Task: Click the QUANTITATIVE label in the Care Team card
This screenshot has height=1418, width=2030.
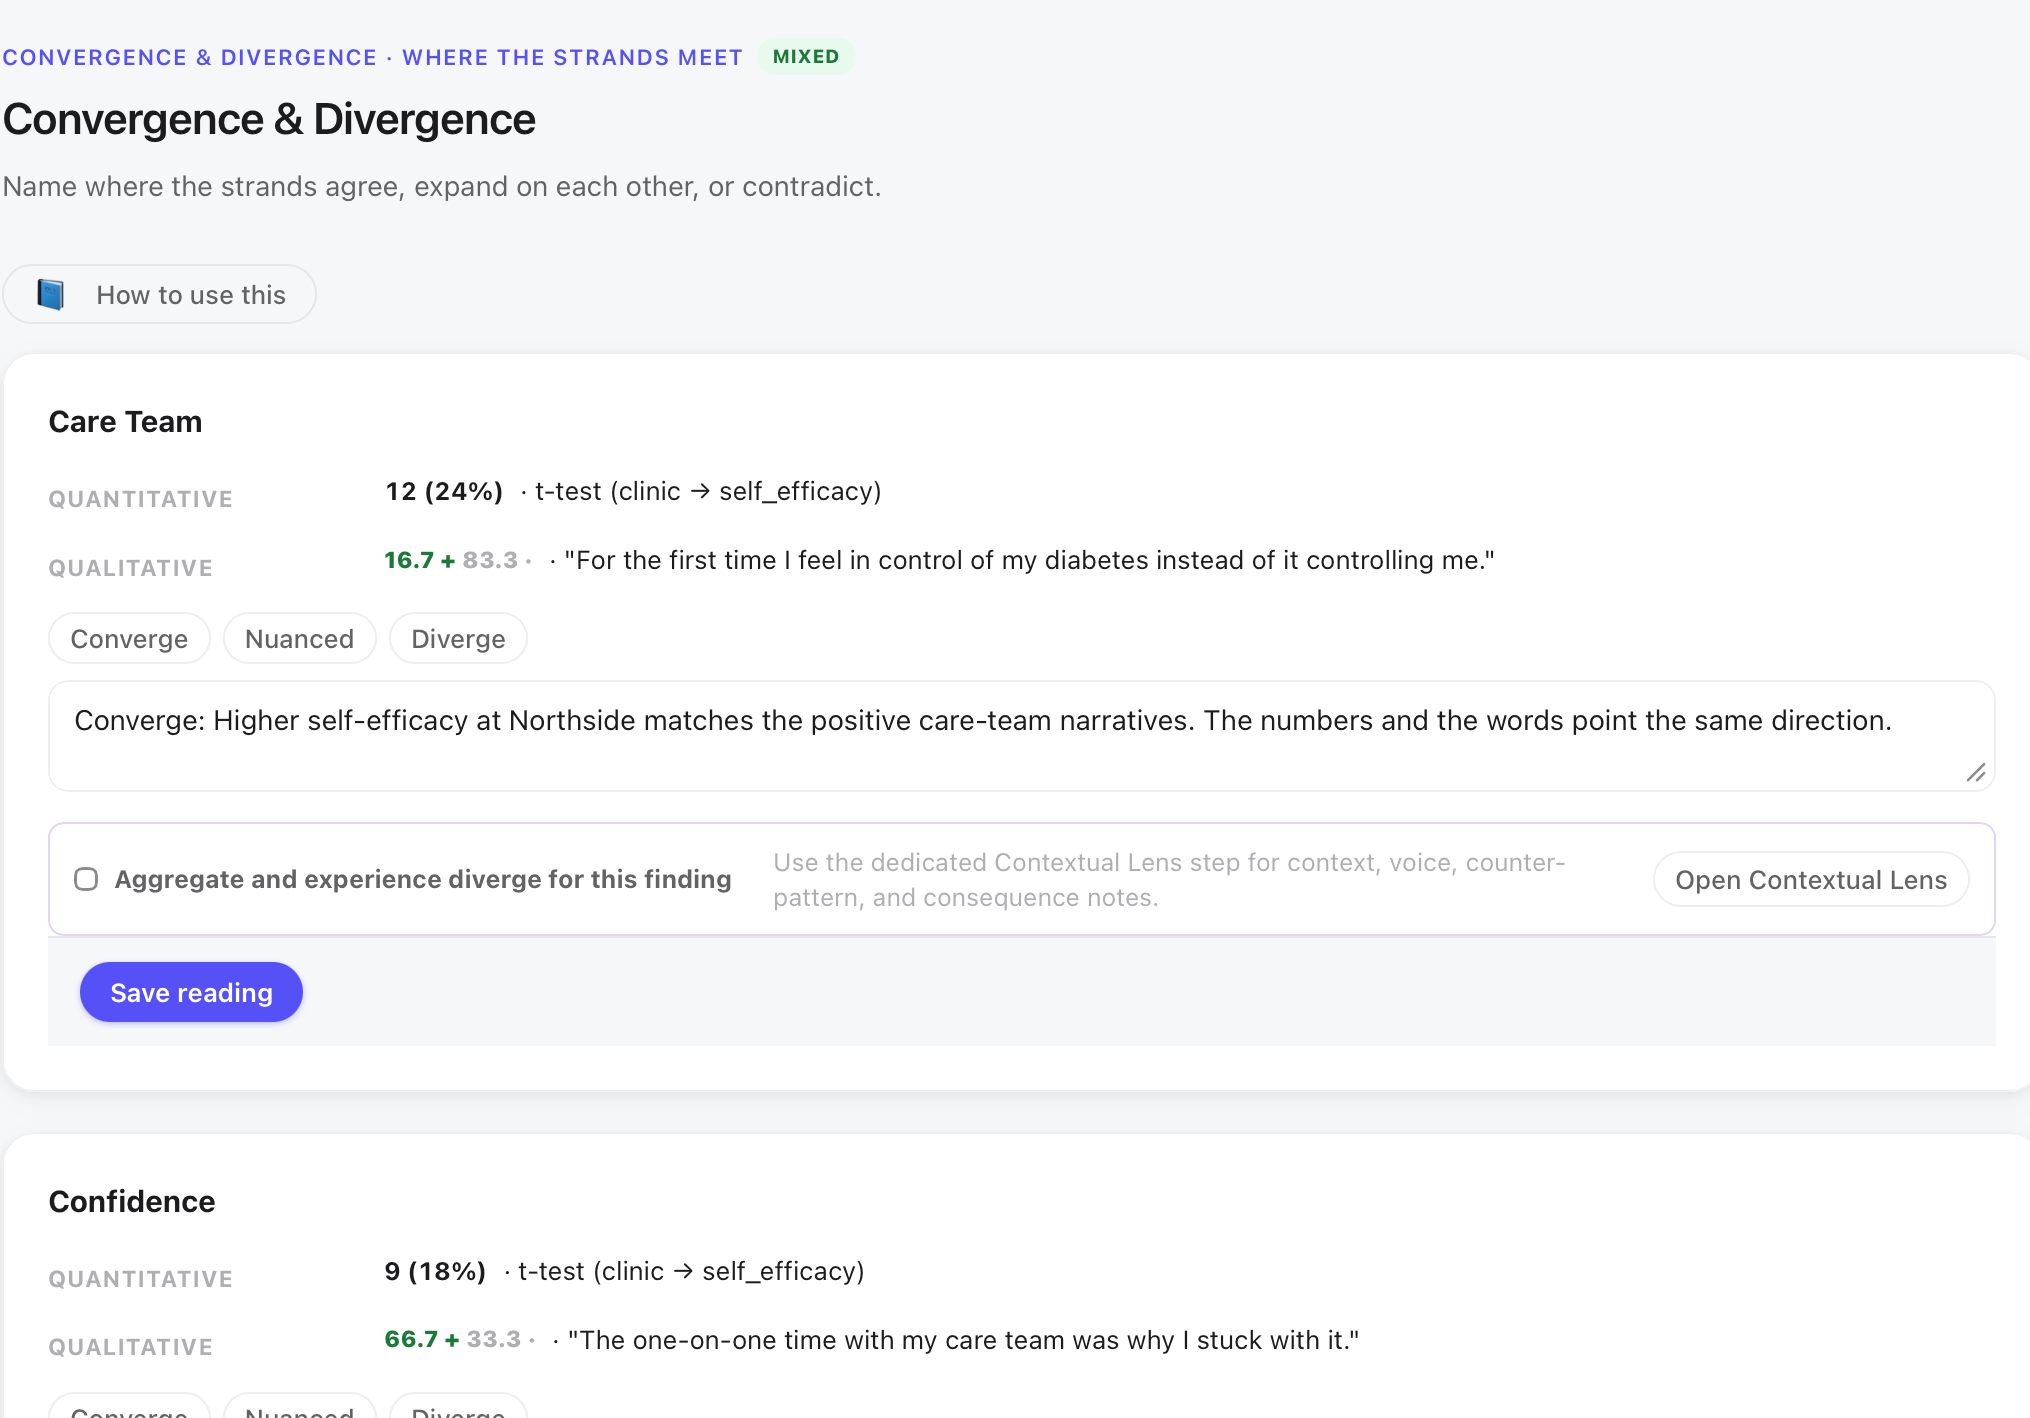Action: click(x=141, y=499)
